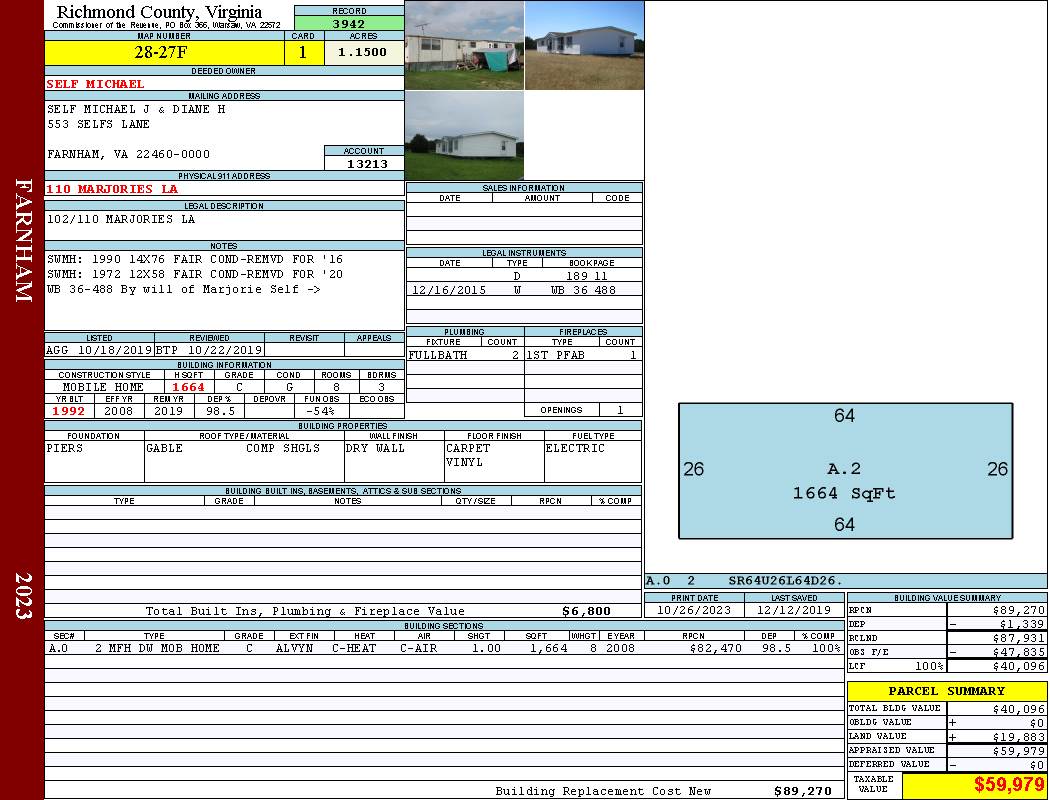
Task: Select the red H SQFT value 1664
Action: 188,387
